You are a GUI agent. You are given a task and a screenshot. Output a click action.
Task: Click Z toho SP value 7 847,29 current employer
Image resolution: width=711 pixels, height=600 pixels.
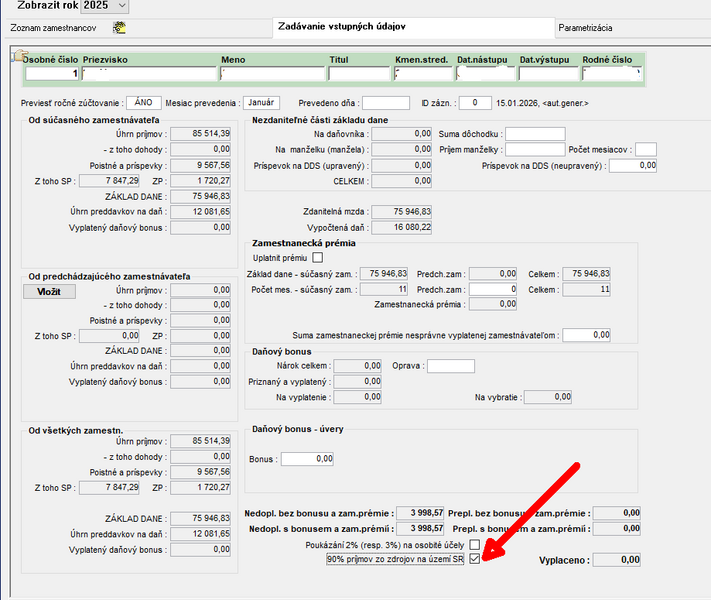click(x=109, y=180)
